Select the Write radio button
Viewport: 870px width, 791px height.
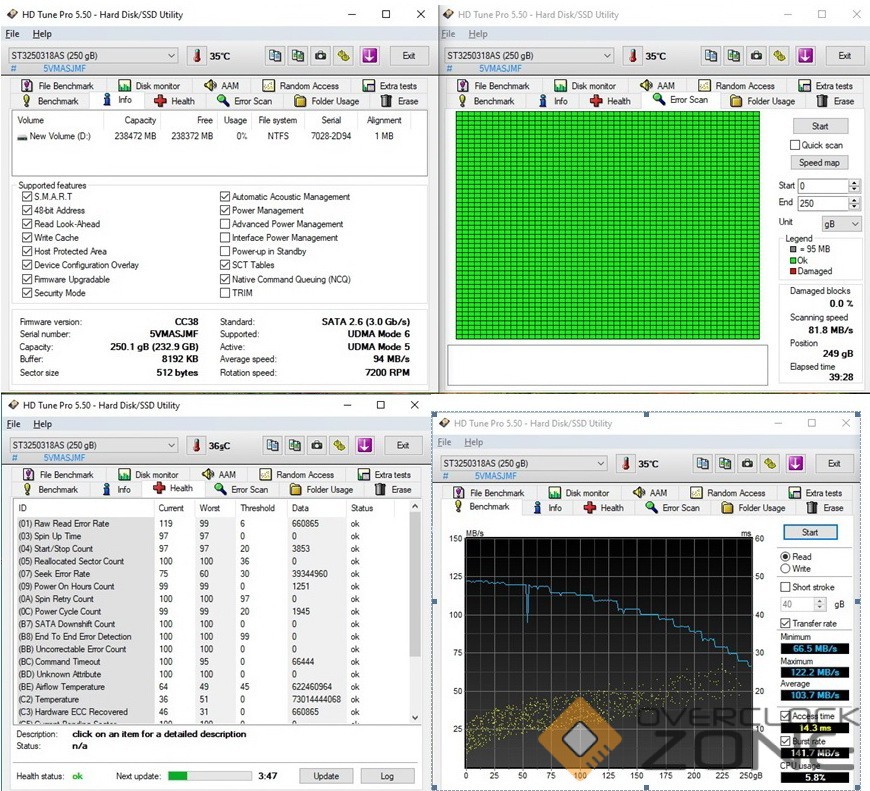[786, 569]
